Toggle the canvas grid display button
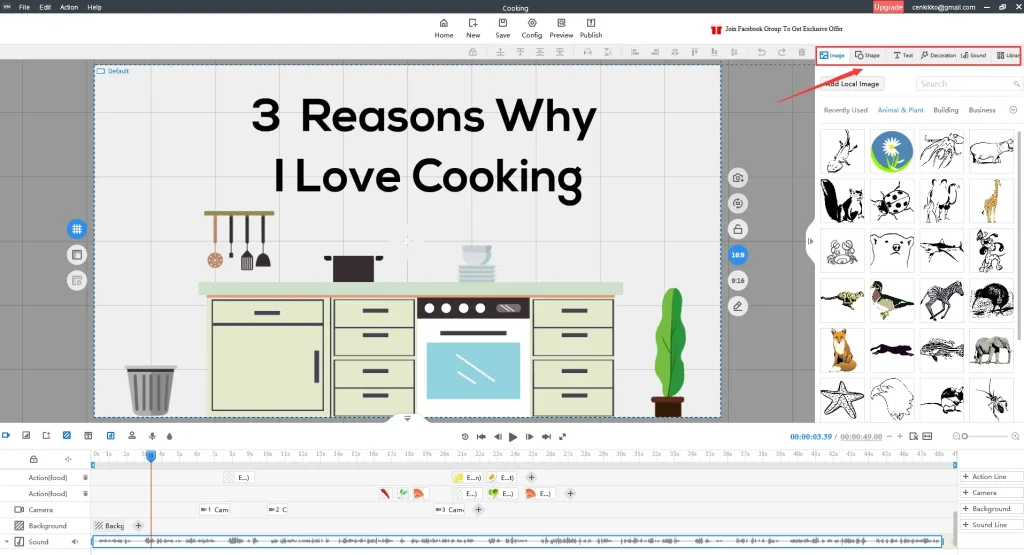The image size is (1024, 555). pyautogui.click(x=76, y=229)
